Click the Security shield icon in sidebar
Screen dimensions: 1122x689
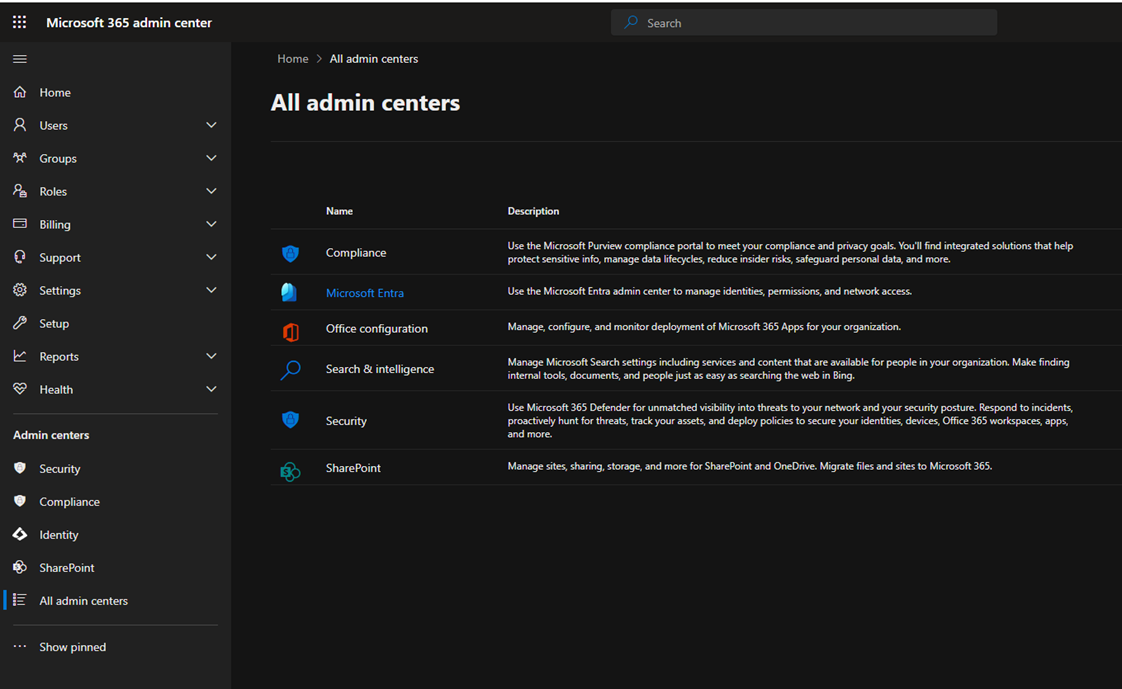click(x=20, y=468)
